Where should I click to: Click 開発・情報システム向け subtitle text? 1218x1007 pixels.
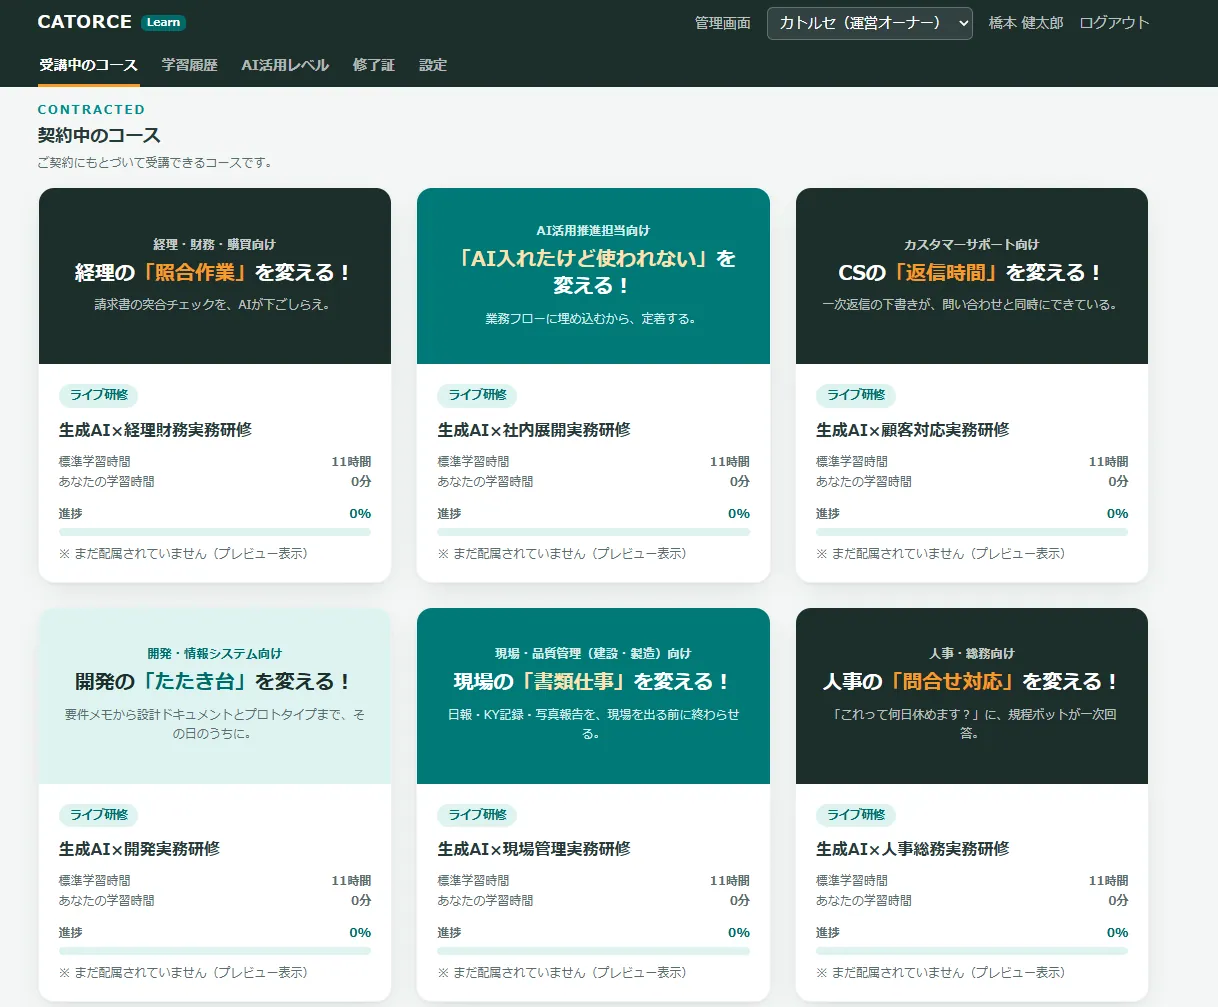point(214,653)
